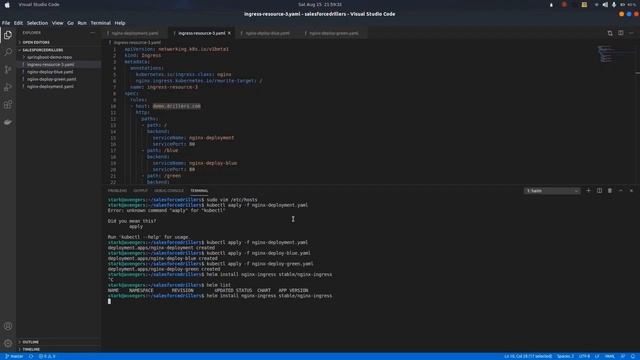Open the Search view in the activity bar
Image resolution: width=640 pixels, height=360 pixels.
point(8,52)
